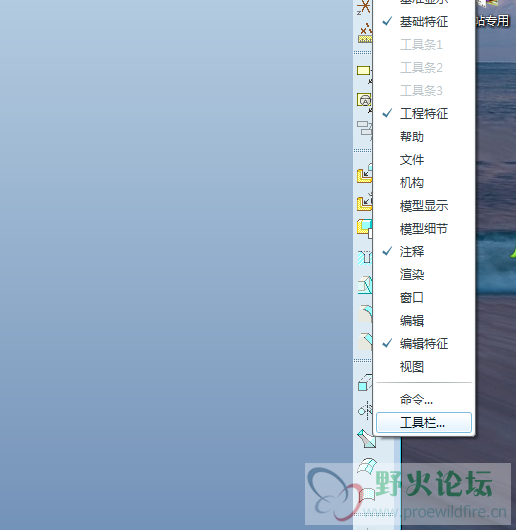
Task: Enable the 模型显示 toolbar
Action: (x=423, y=206)
